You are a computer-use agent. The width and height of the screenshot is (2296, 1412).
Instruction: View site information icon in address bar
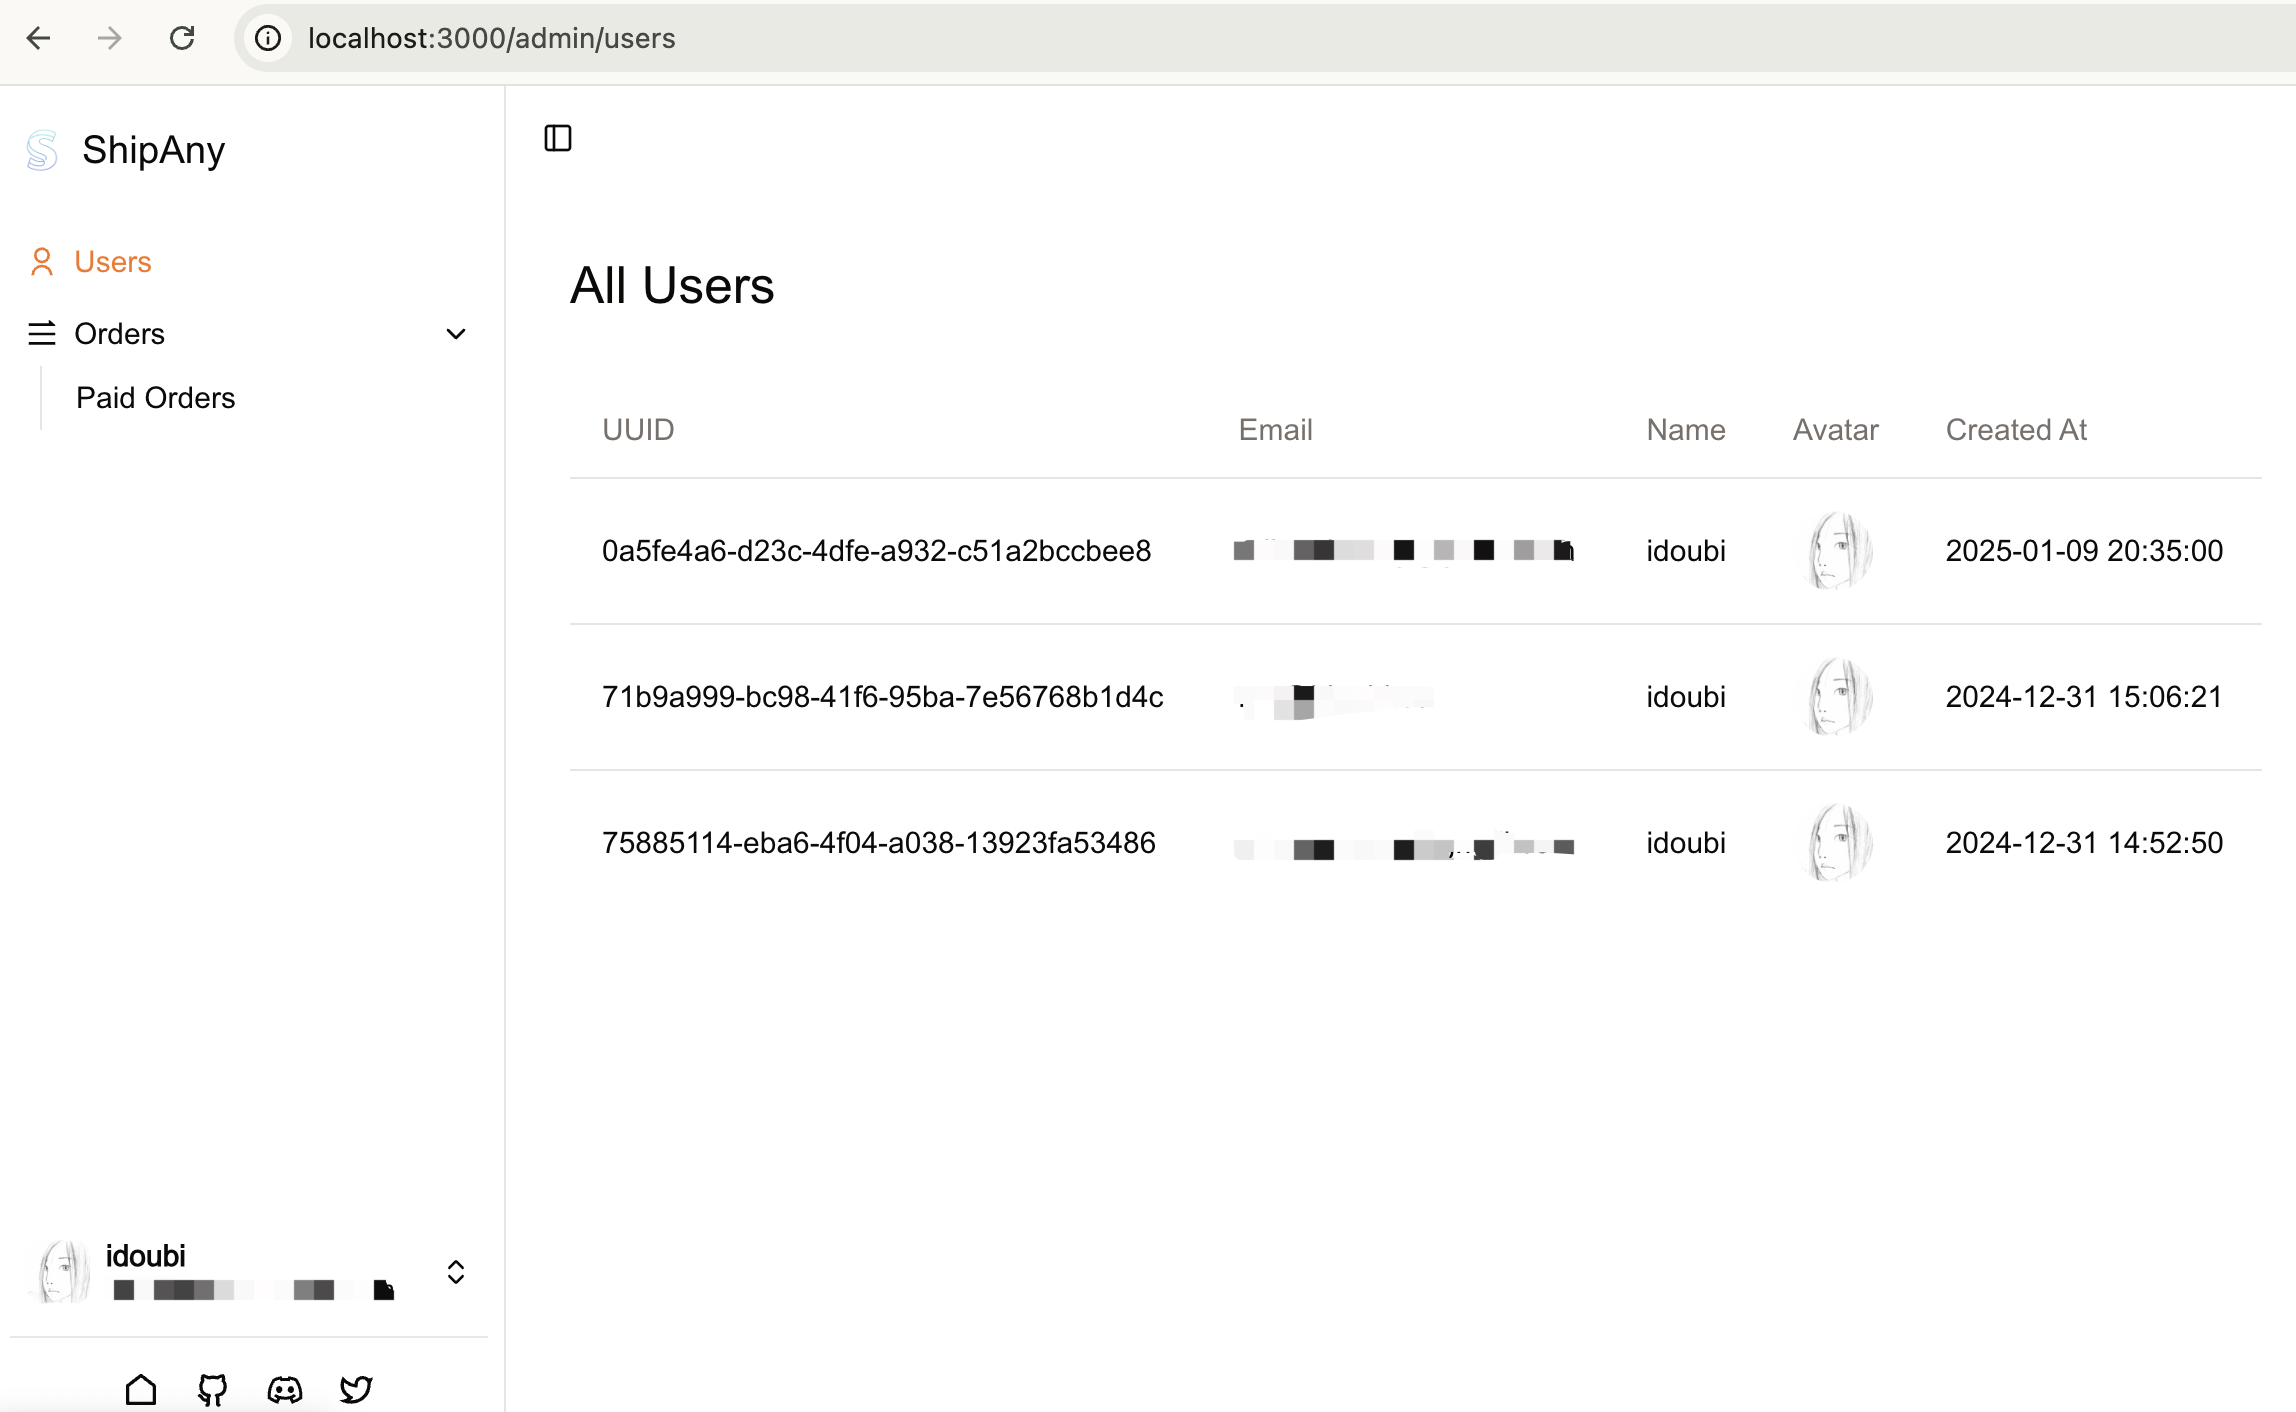pos(267,38)
